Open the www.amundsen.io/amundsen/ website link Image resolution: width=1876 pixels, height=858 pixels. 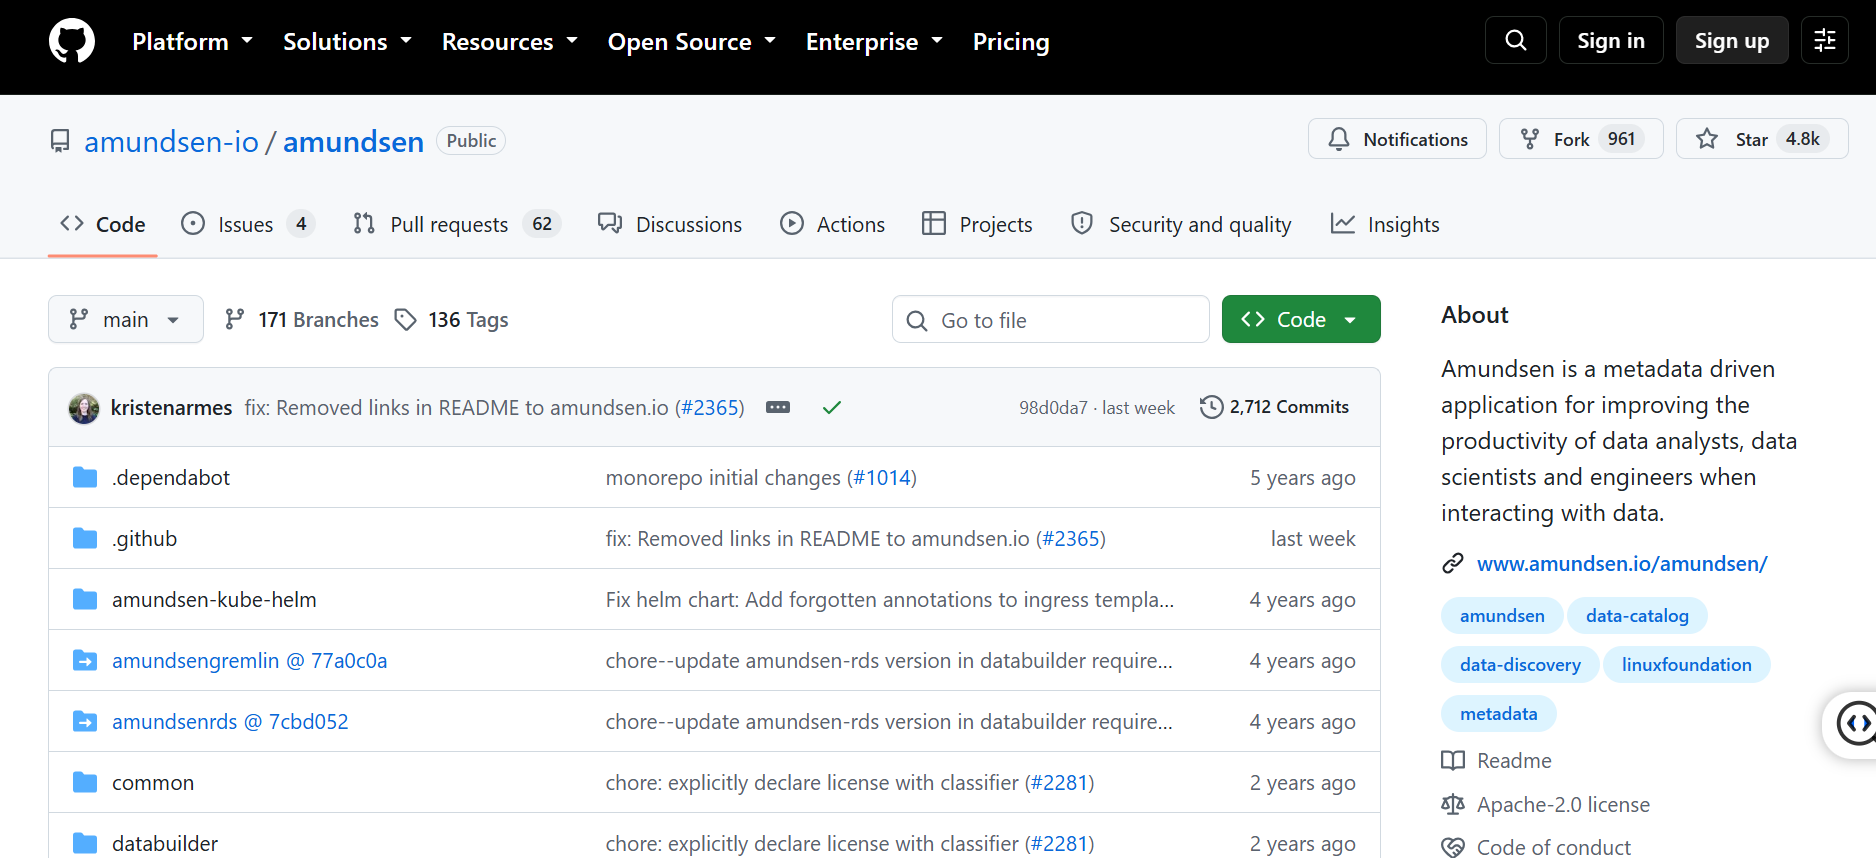[1622, 563]
